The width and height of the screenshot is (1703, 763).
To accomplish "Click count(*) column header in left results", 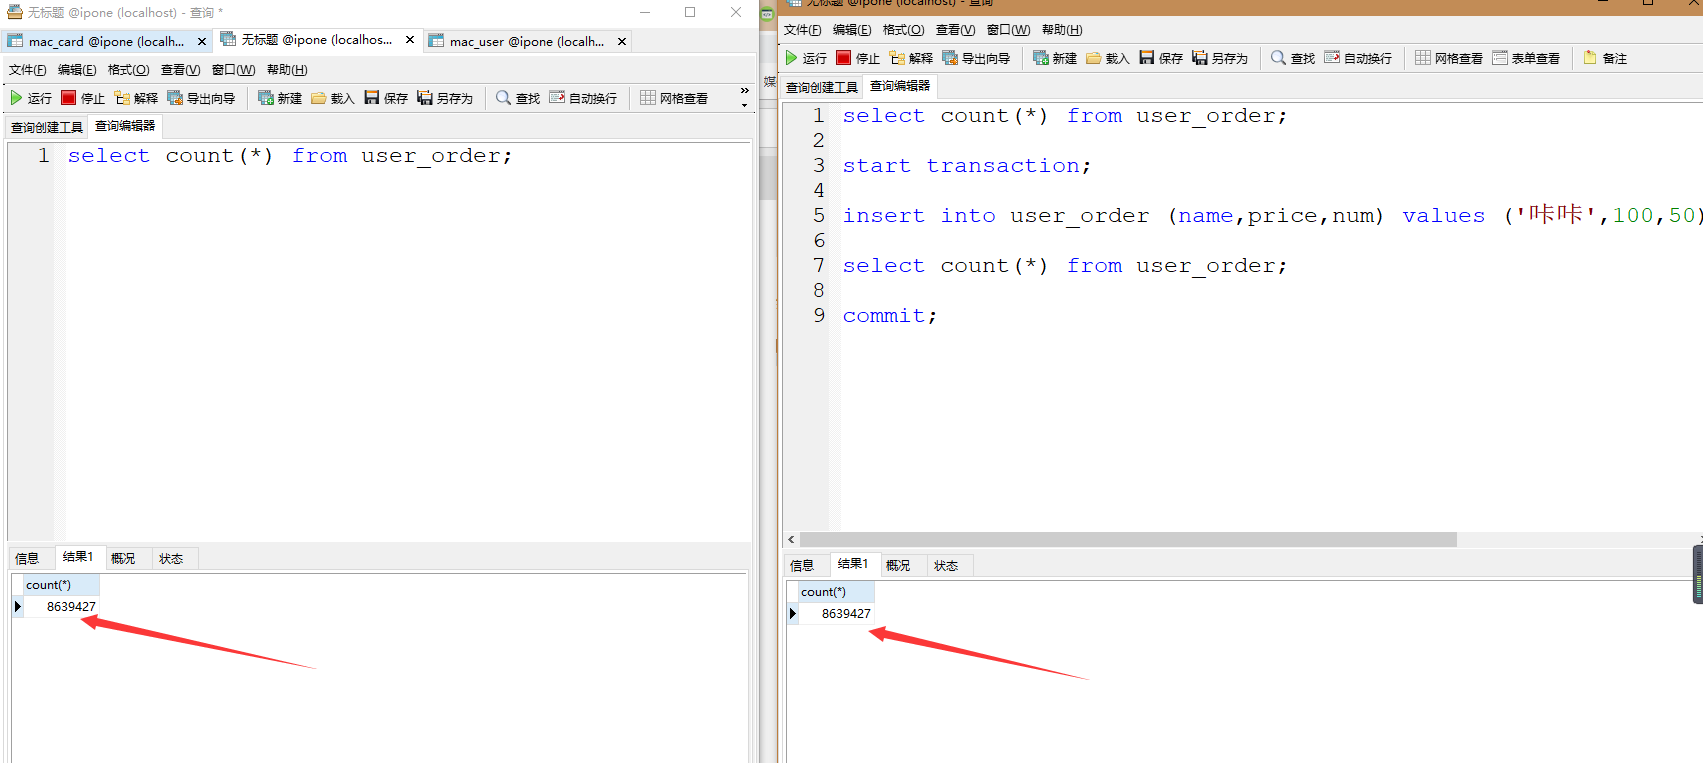I will (x=61, y=585).
